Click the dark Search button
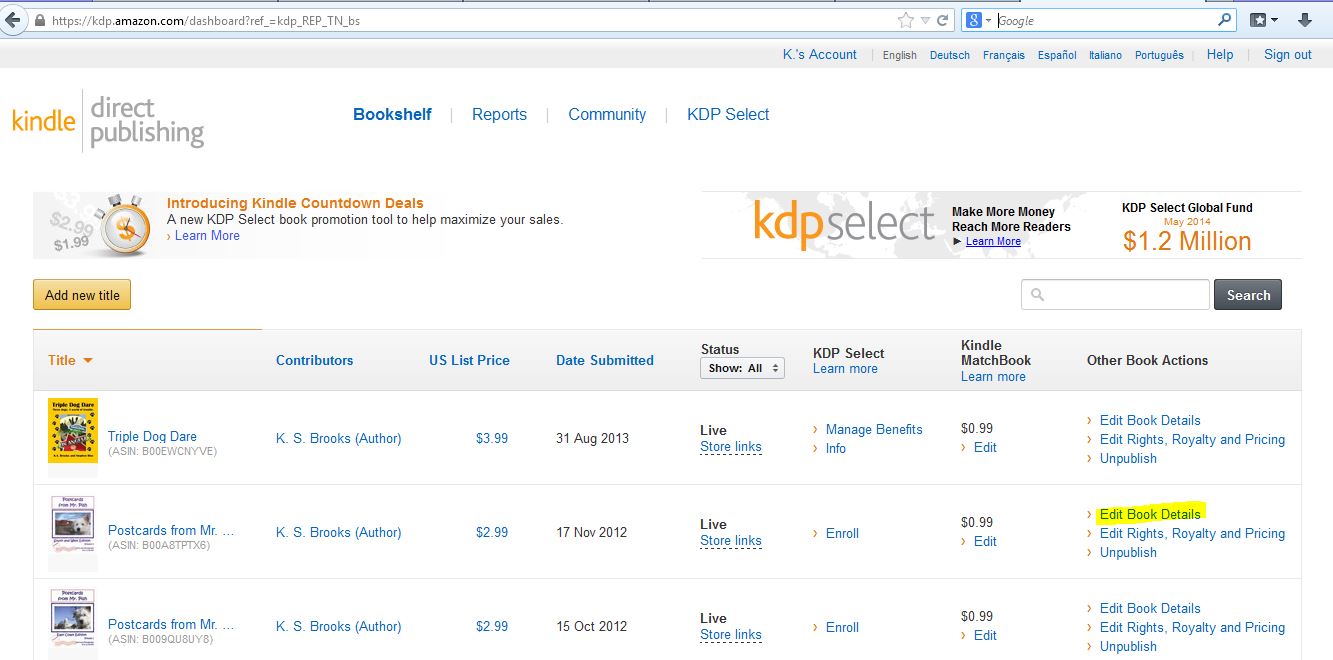Viewport: 1333px width, 660px height. (1248, 295)
